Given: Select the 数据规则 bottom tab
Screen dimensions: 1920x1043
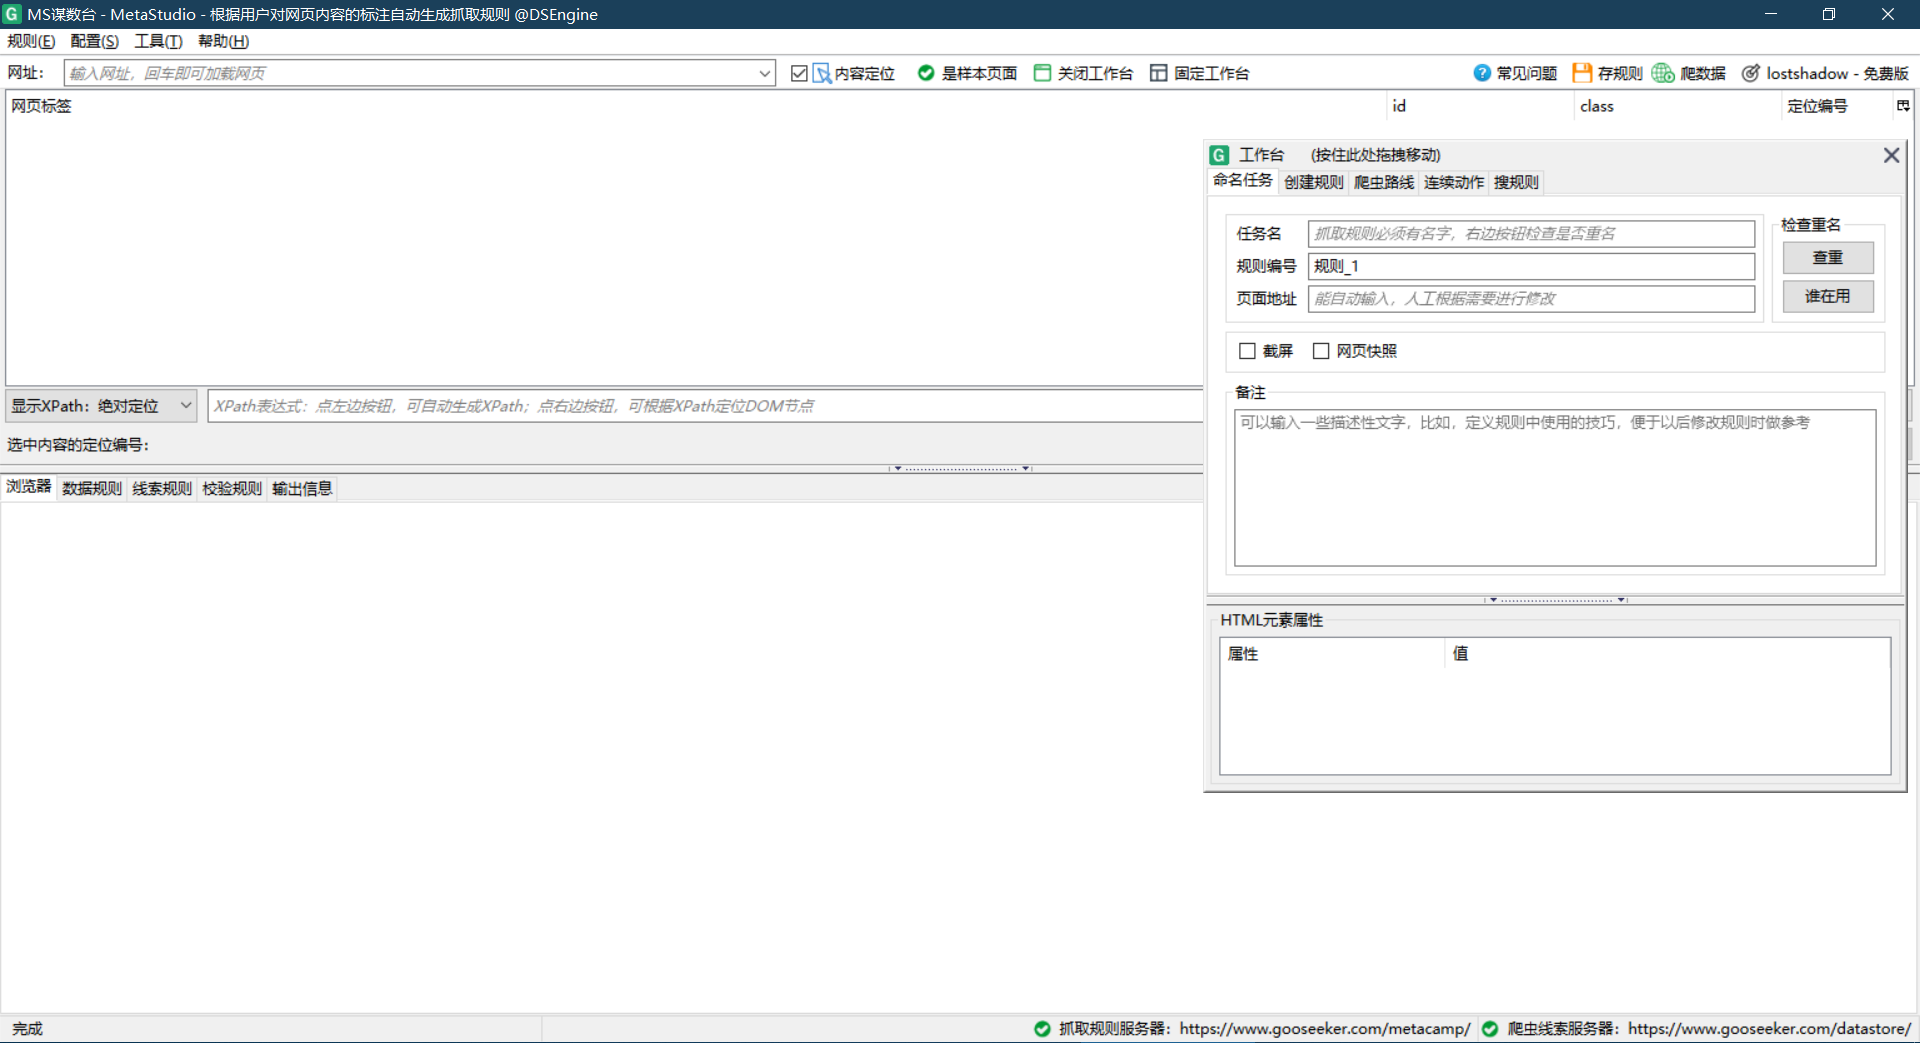Looking at the screenshot, I should click(x=92, y=488).
